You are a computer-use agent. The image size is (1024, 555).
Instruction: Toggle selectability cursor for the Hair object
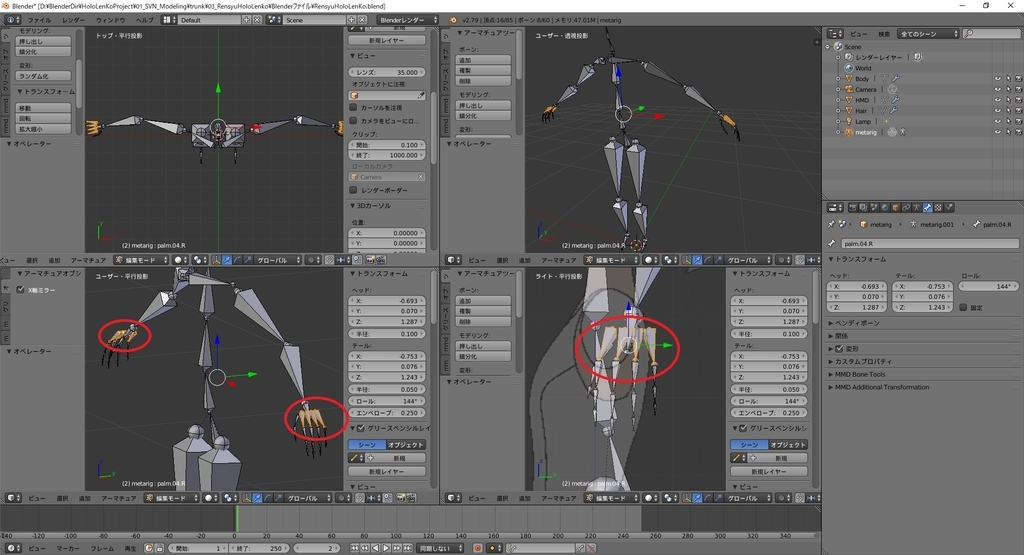point(1008,111)
